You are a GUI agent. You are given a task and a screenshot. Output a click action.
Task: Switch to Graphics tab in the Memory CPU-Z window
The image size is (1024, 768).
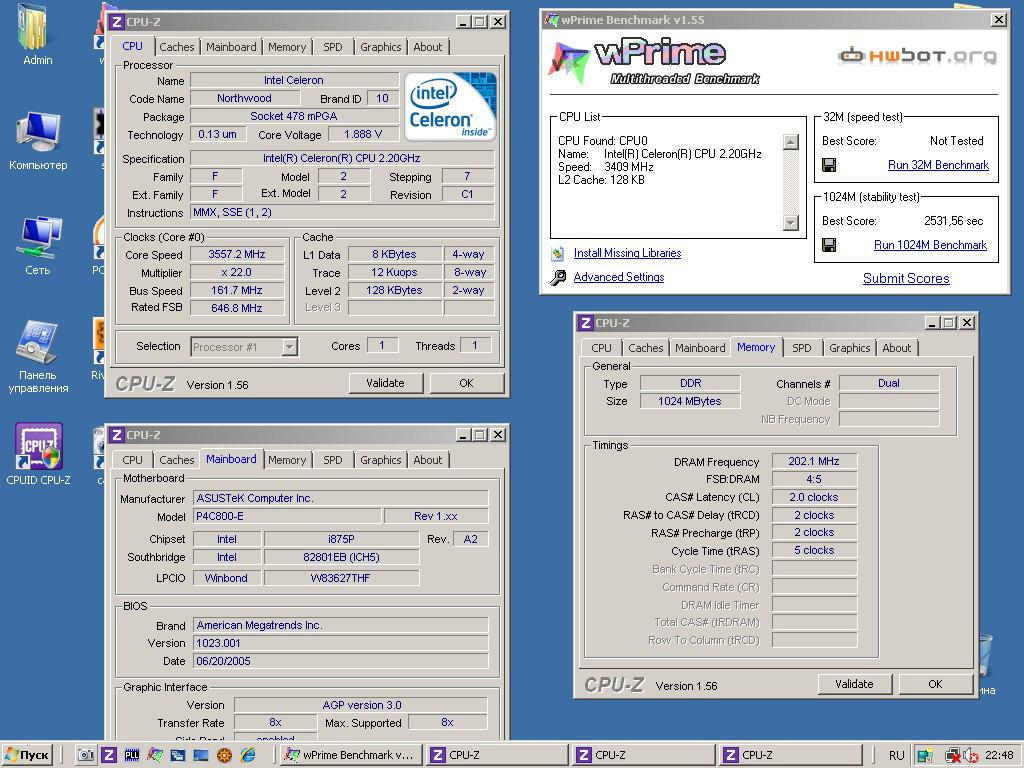pyautogui.click(x=850, y=348)
